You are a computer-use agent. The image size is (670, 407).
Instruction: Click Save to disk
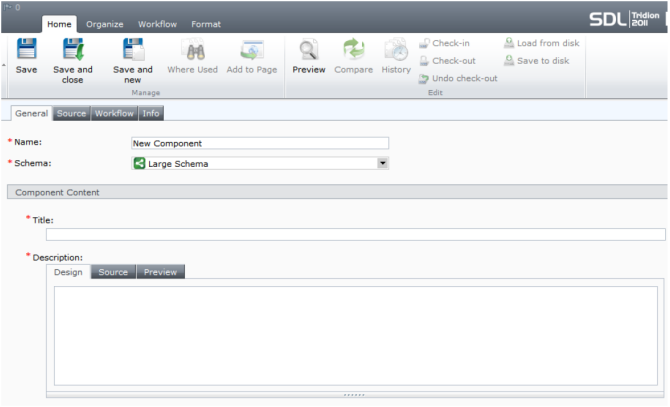[x=537, y=61]
